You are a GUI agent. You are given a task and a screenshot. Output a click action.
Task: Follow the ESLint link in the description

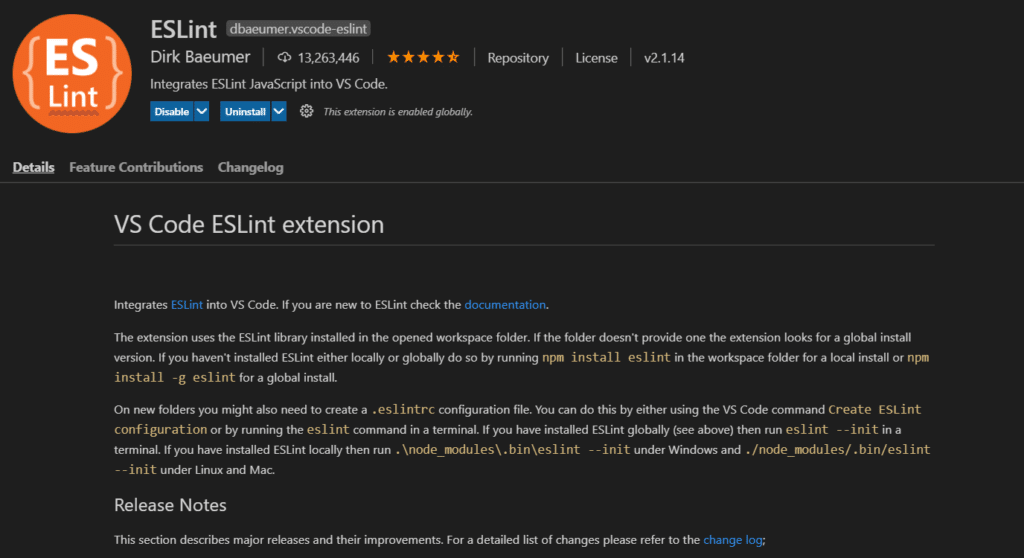coord(187,304)
